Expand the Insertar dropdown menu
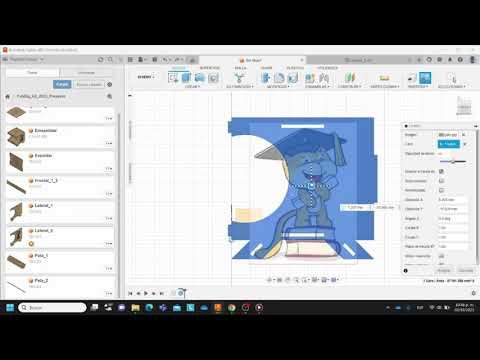This screenshot has width=480, height=360. pyautogui.click(x=418, y=87)
